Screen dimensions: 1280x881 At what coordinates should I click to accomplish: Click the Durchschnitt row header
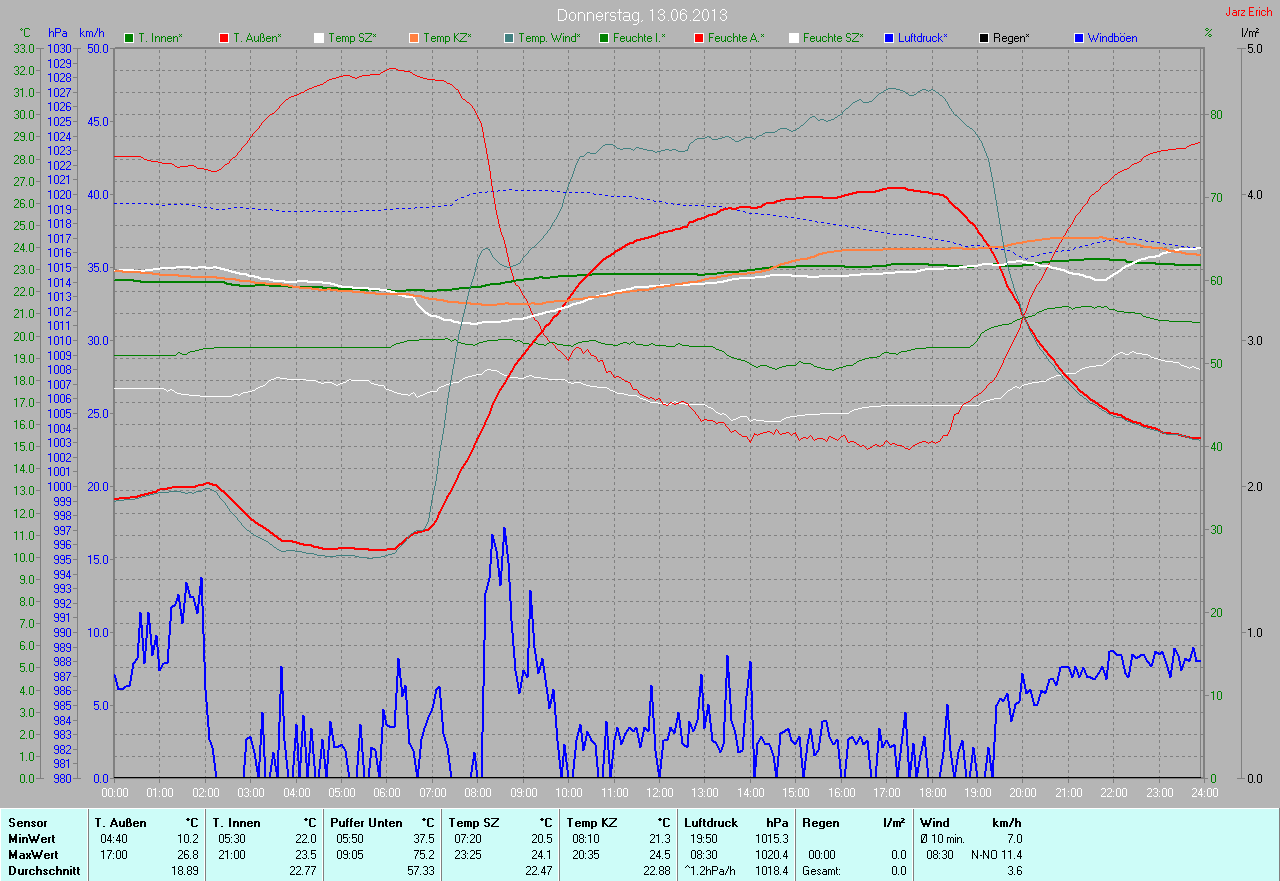pyautogui.click(x=44, y=871)
